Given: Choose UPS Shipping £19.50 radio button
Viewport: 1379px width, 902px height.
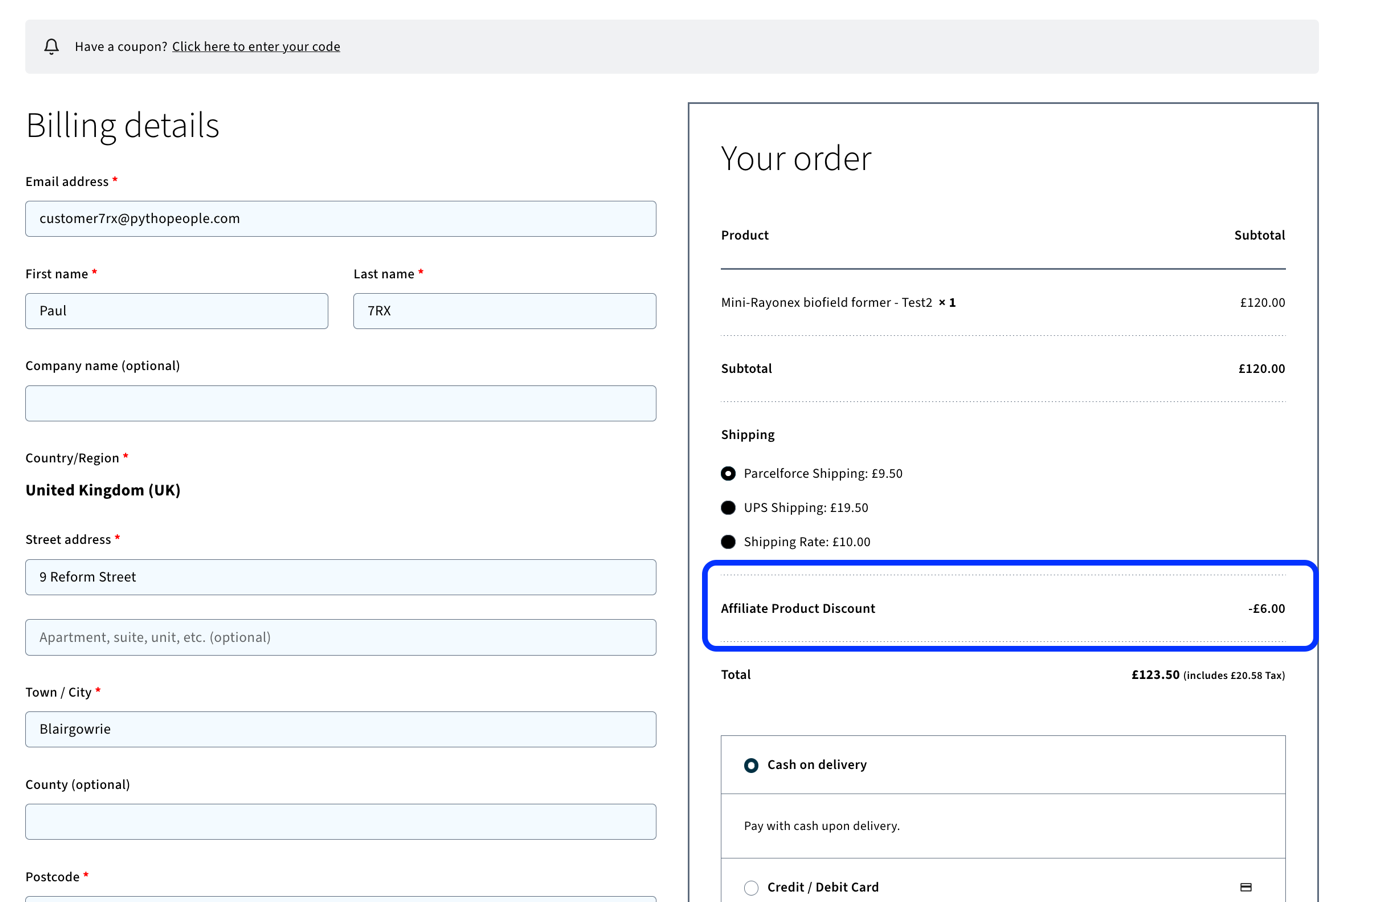Looking at the screenshot, I should [x=728, y=507].
